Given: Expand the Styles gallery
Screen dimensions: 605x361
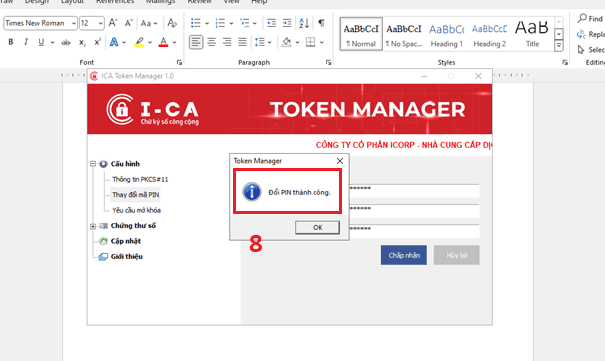Looking at the screenshot, I should [x=559, y=46].
